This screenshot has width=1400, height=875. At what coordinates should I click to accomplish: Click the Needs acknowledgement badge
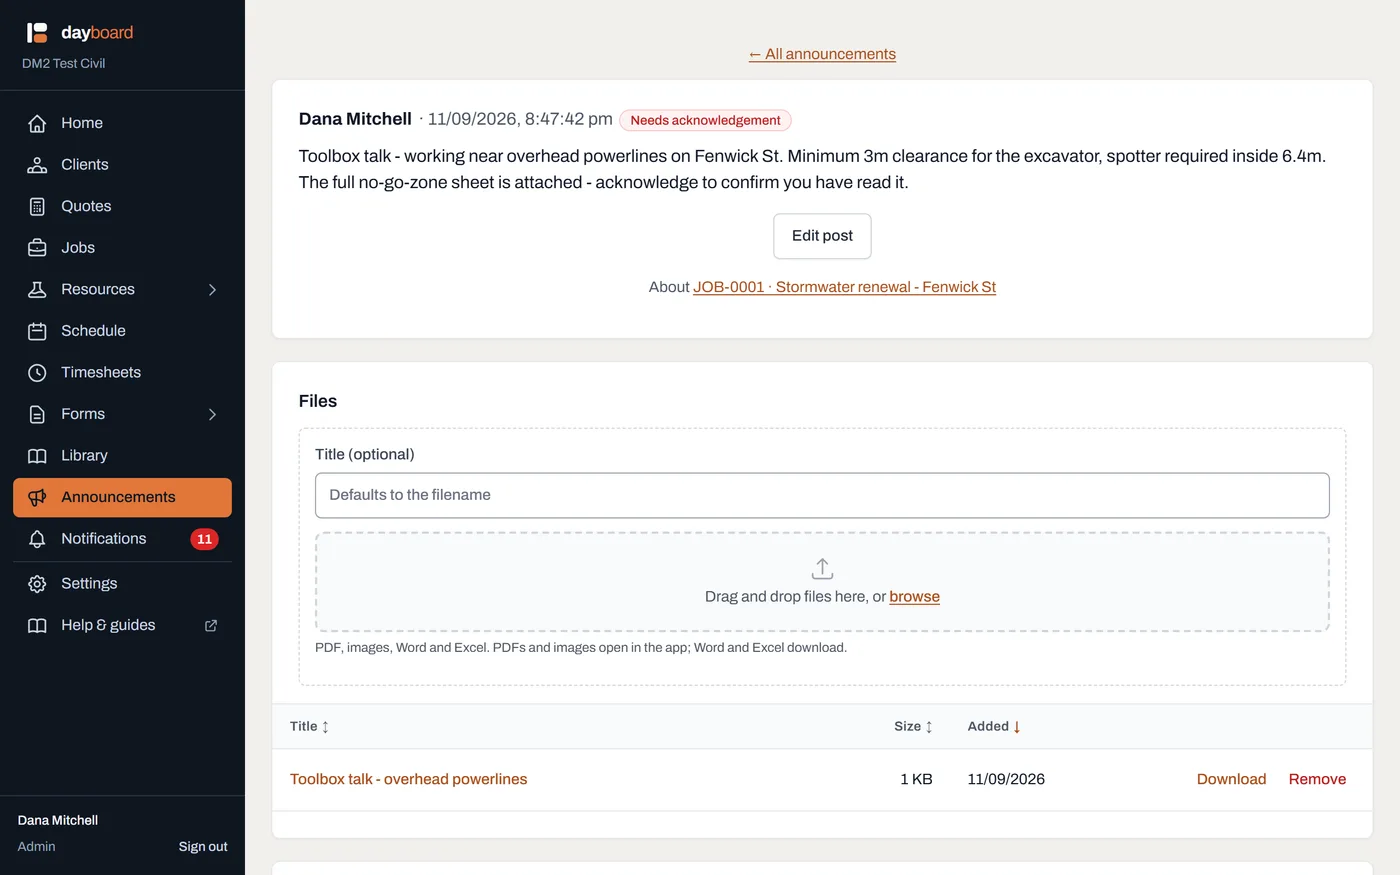705,120
